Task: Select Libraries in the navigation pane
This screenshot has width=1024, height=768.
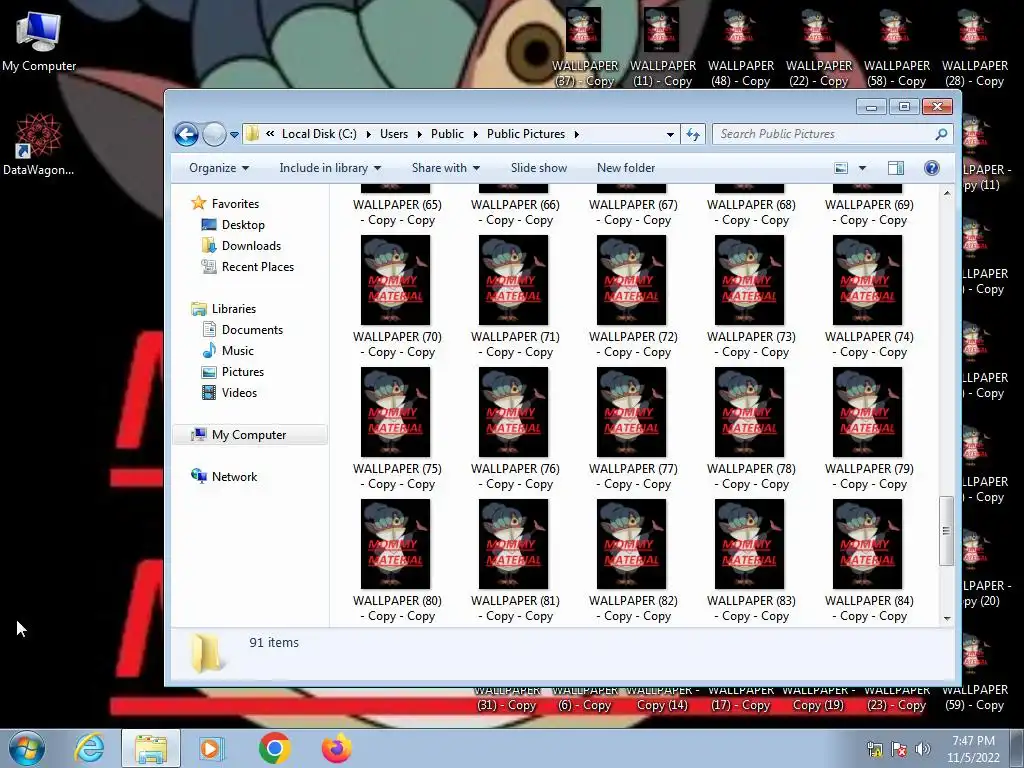Action: [x=233, y=309]
